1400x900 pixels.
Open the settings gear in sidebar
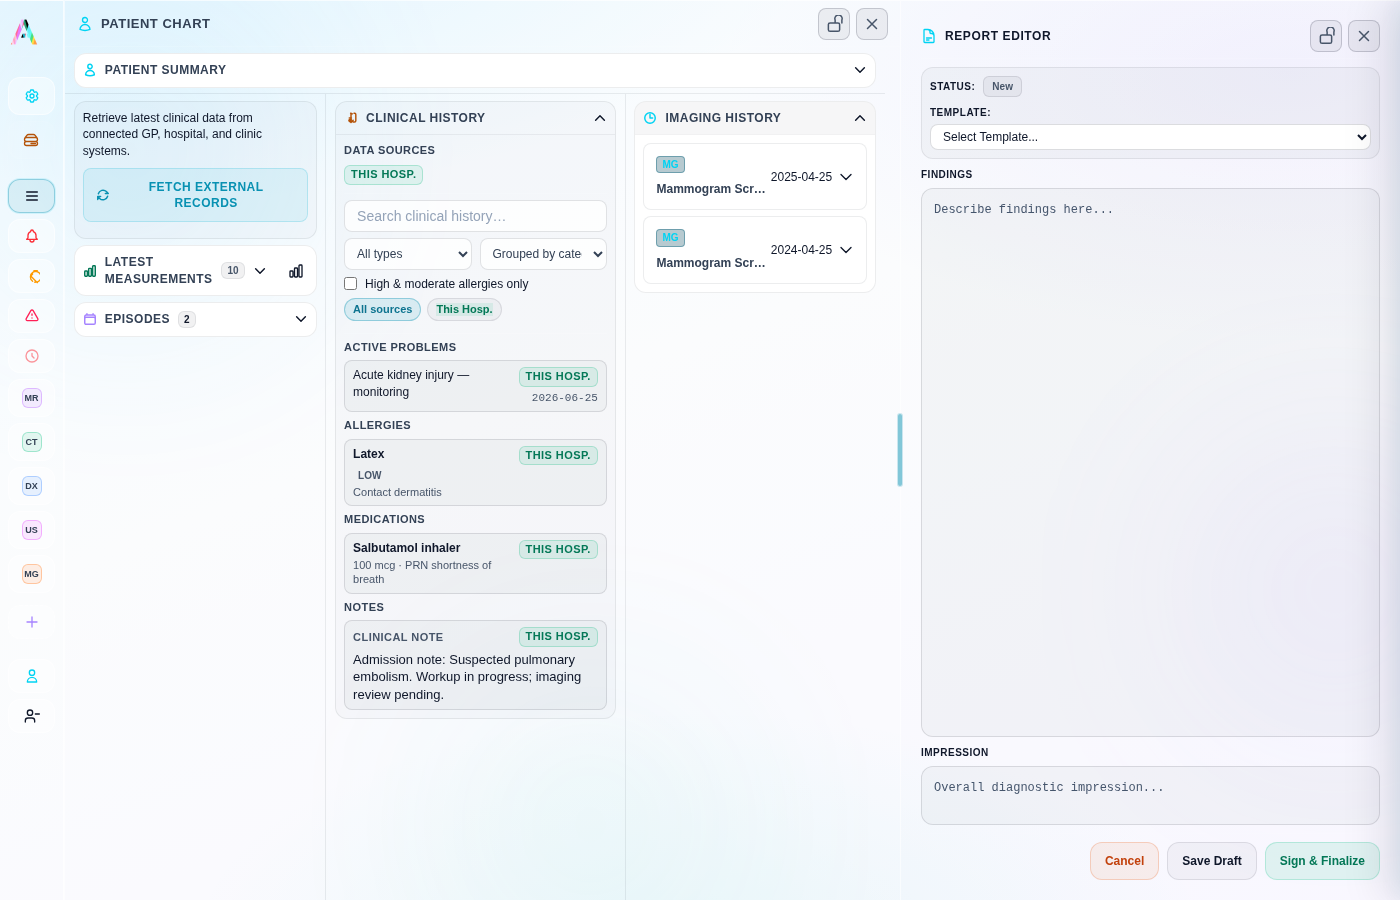tap(32, 96)
